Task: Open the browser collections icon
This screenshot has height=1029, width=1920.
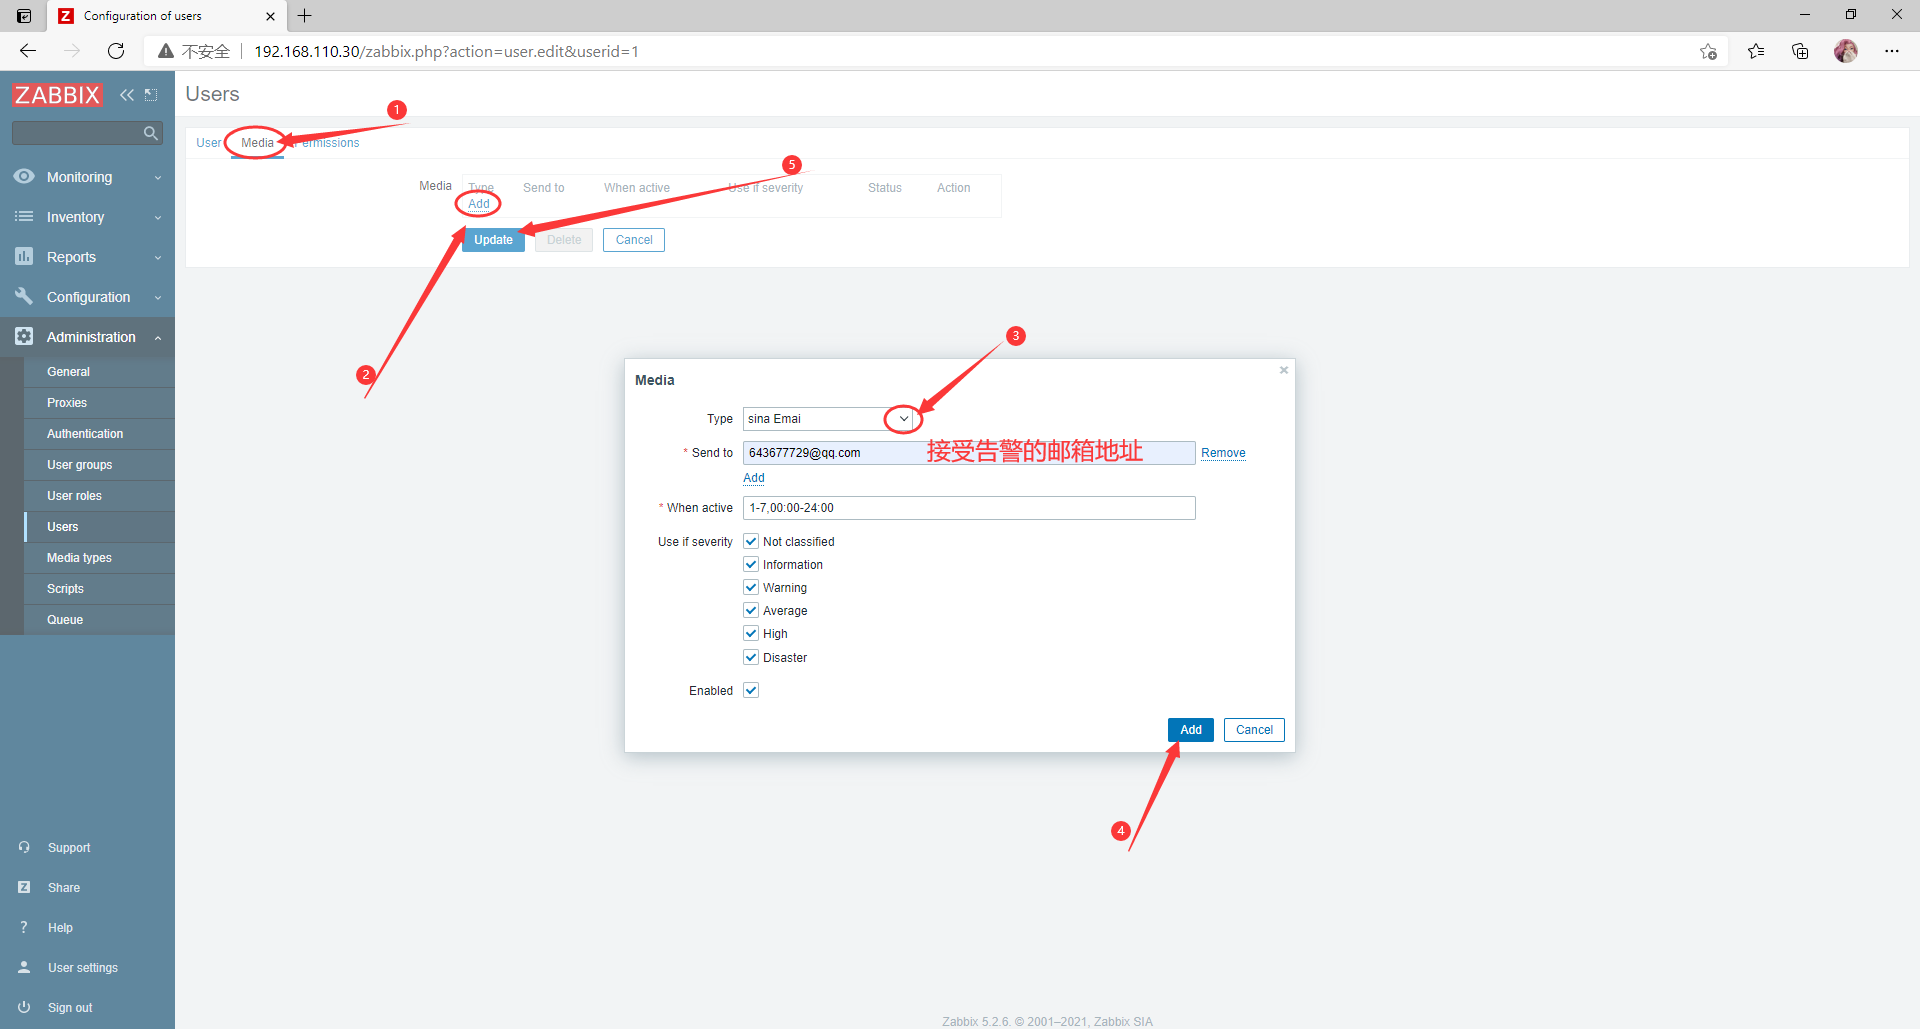Action: coord(1800,51)
